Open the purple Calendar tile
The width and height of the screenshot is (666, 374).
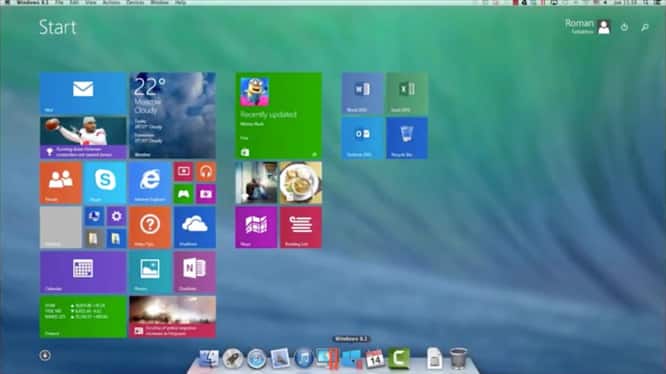(83, 272)
